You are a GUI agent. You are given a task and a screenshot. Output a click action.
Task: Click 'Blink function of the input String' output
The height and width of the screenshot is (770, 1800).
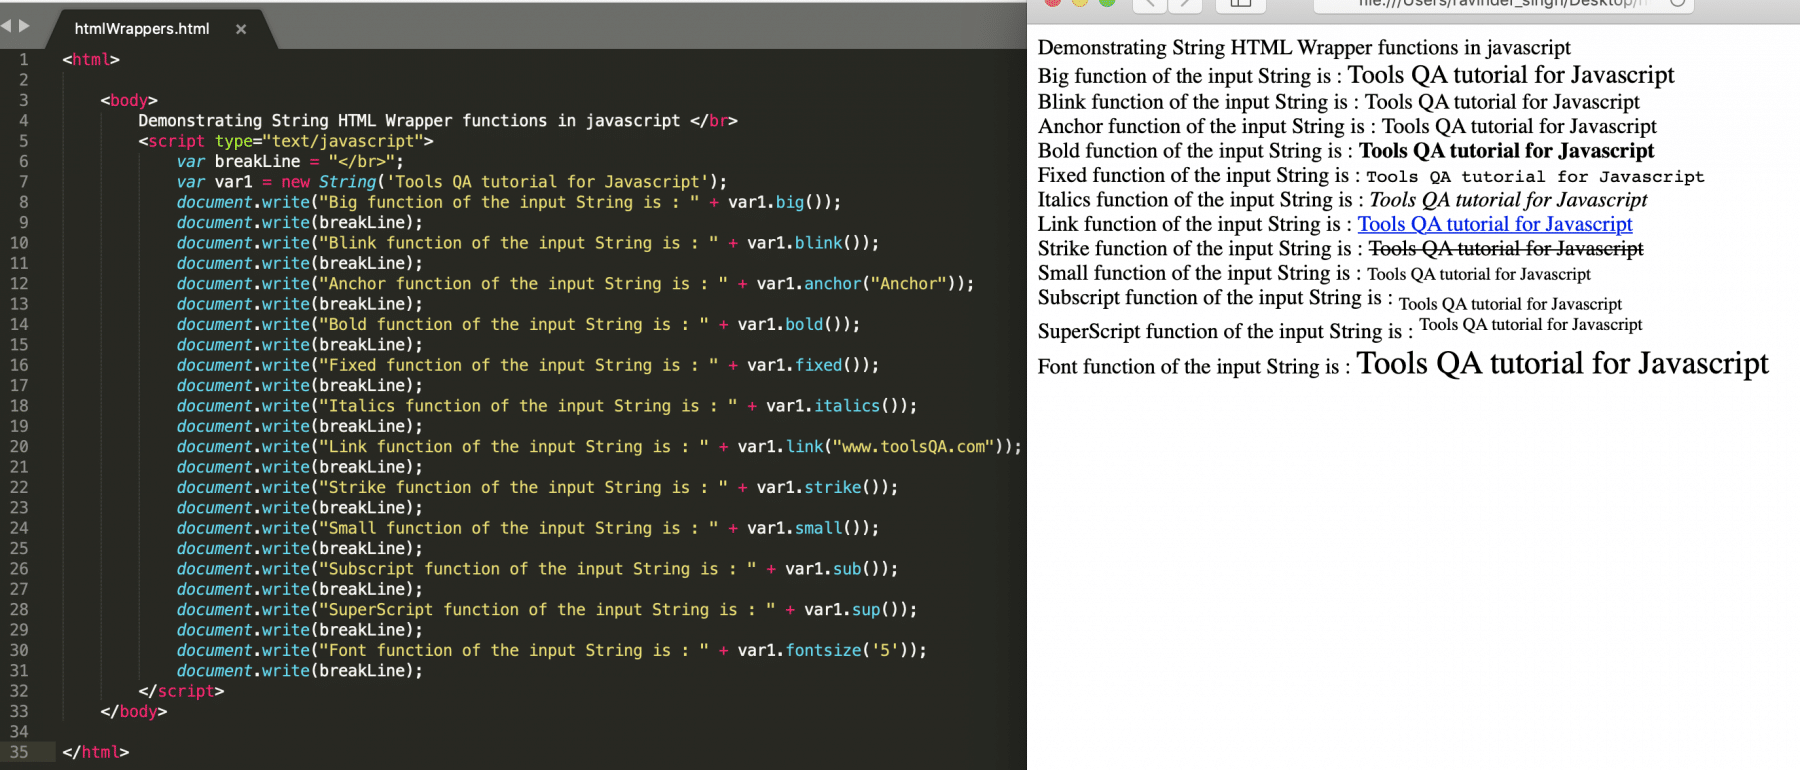click(x=1339, y=101)
